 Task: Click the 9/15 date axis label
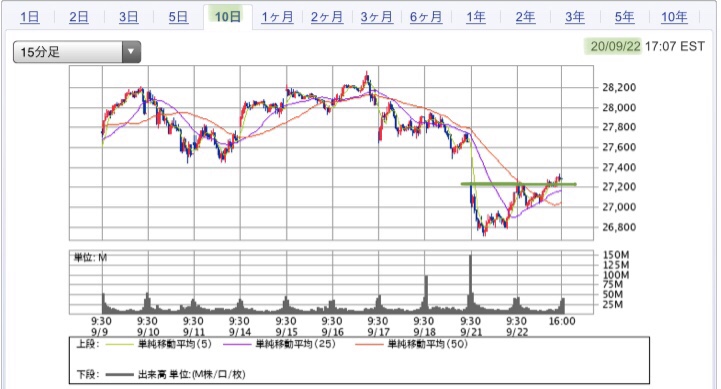tap(286, 332)
